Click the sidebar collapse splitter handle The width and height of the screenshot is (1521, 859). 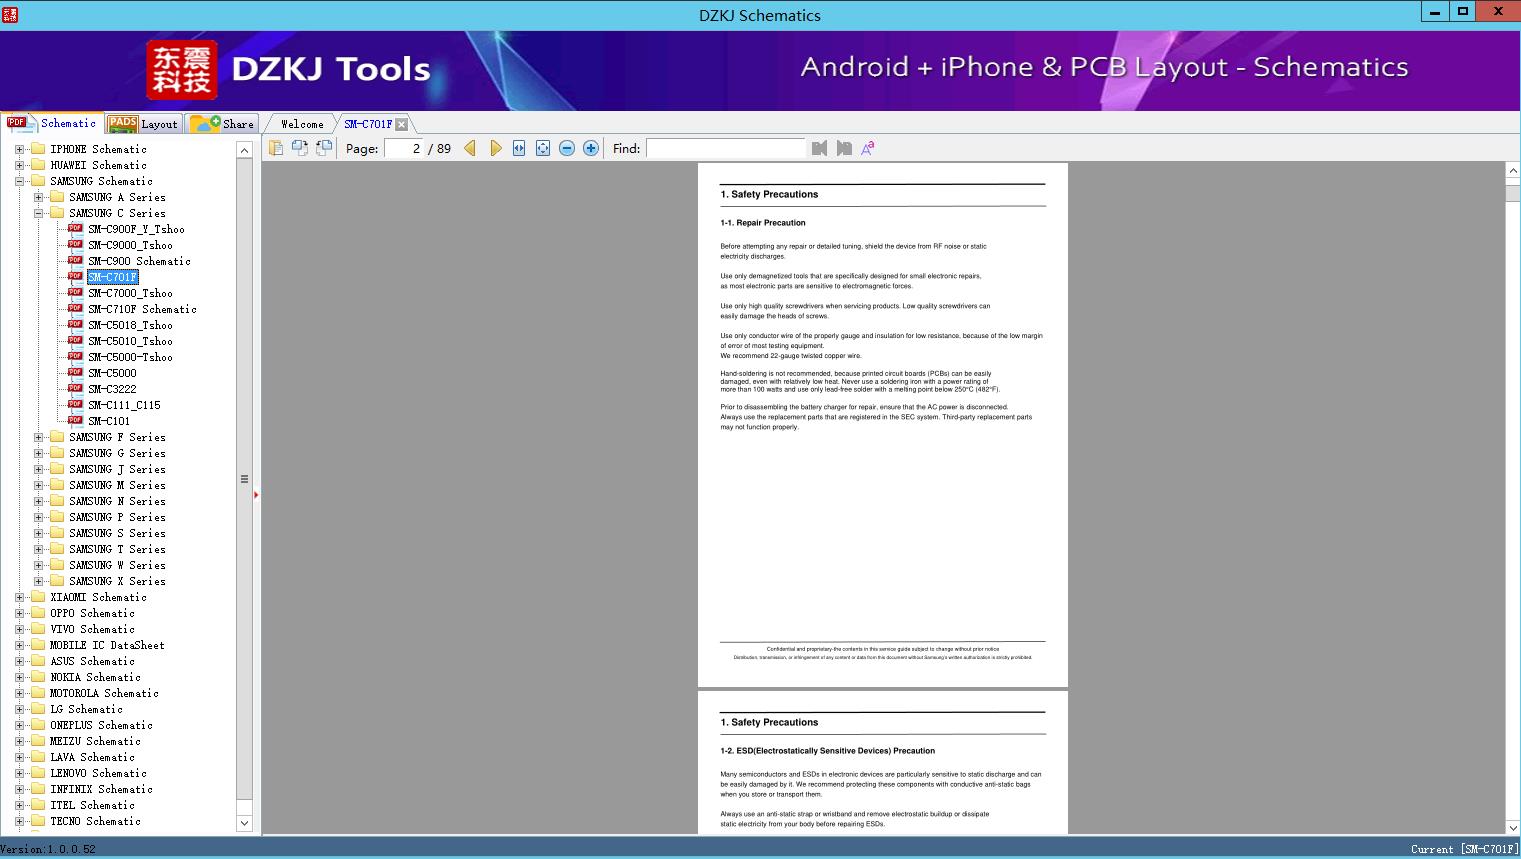(x=256, y=494)
